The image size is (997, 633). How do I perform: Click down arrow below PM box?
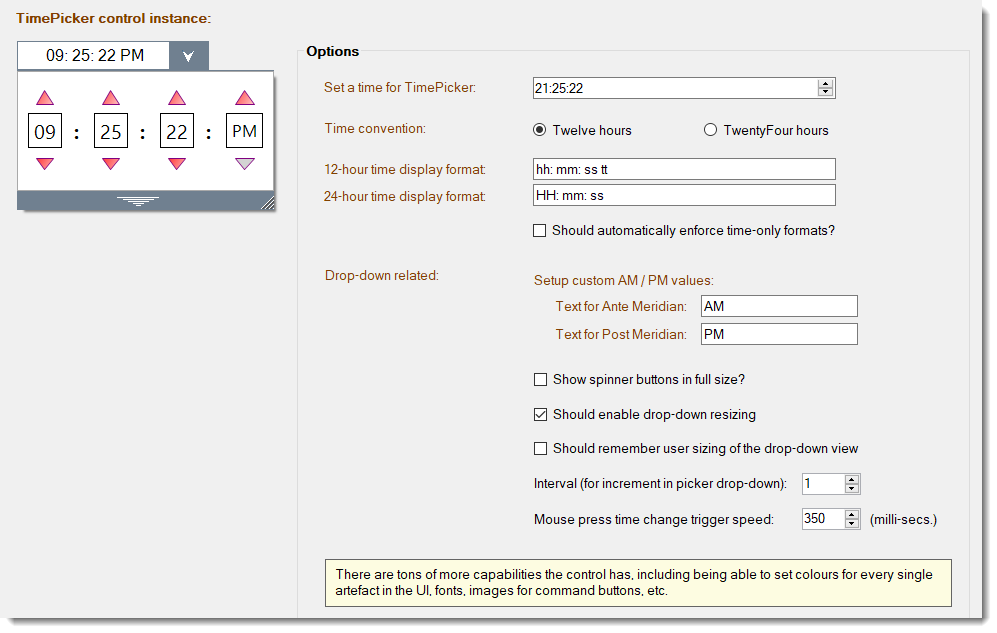[245, 163]
